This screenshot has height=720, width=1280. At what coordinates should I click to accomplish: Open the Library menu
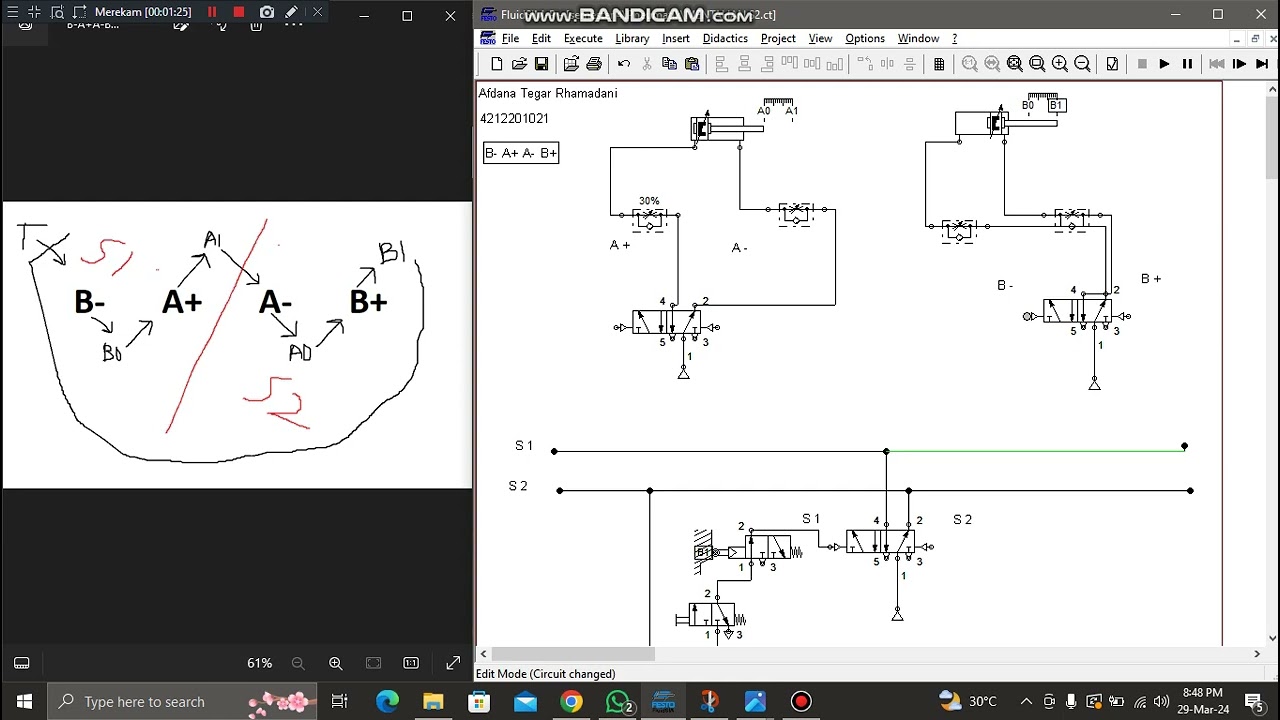[x=632, y=38]
